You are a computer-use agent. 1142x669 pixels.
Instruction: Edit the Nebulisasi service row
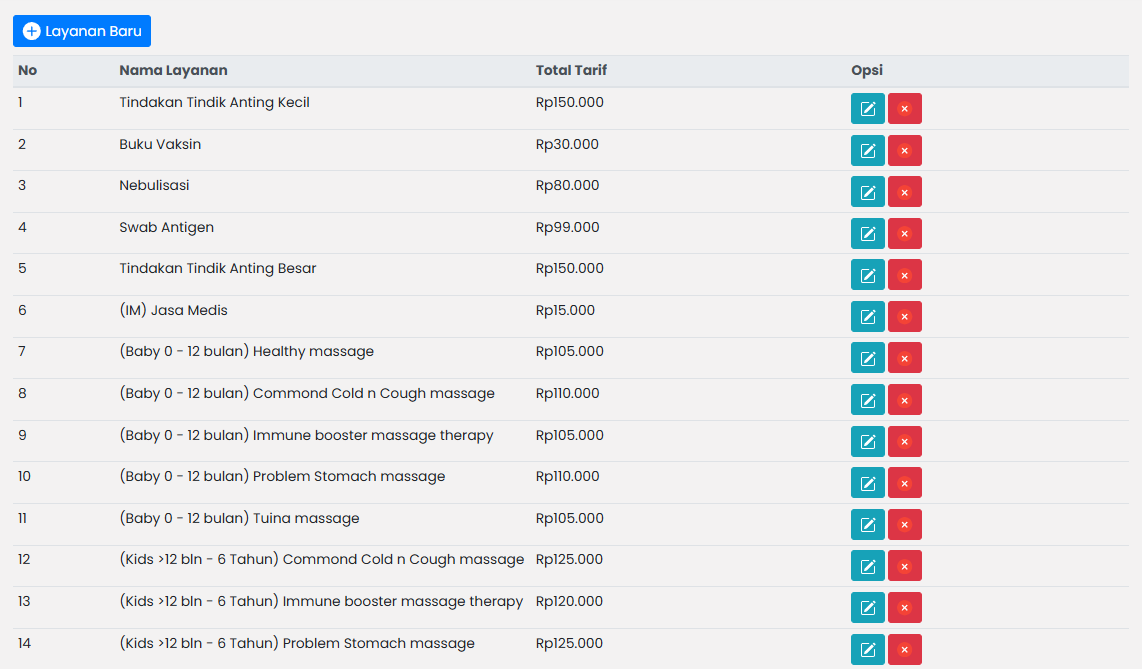coord(867,192)
